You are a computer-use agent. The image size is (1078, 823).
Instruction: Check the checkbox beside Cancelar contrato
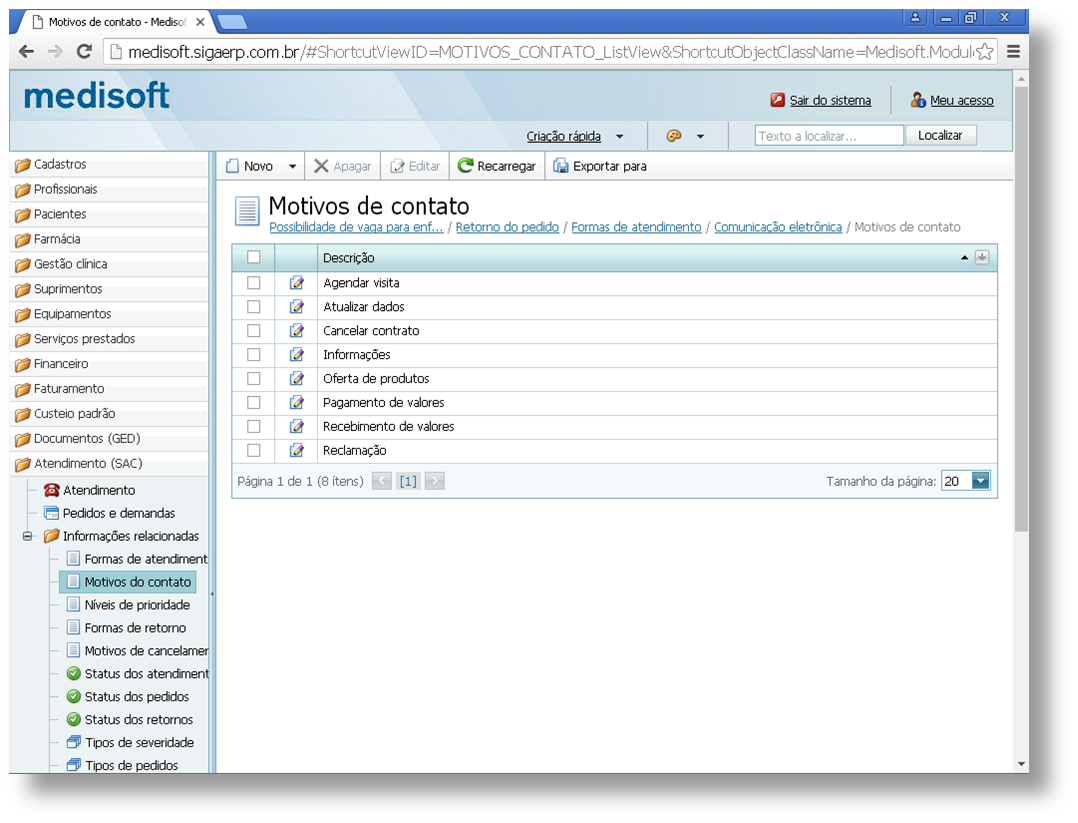click(x=253, y=330)
